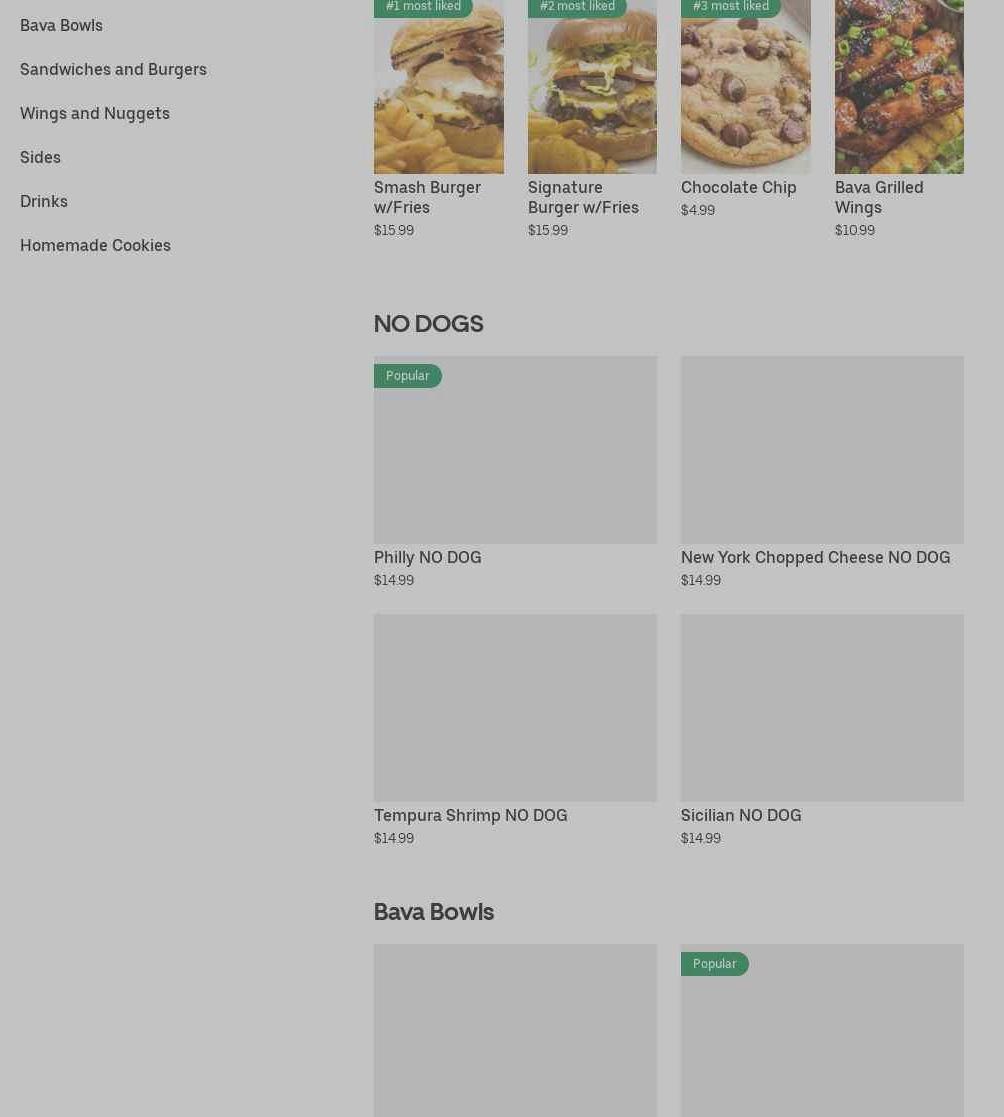Click the first Bava Bowls item image
The image size is (1004, 1117).
(515, 1031)
